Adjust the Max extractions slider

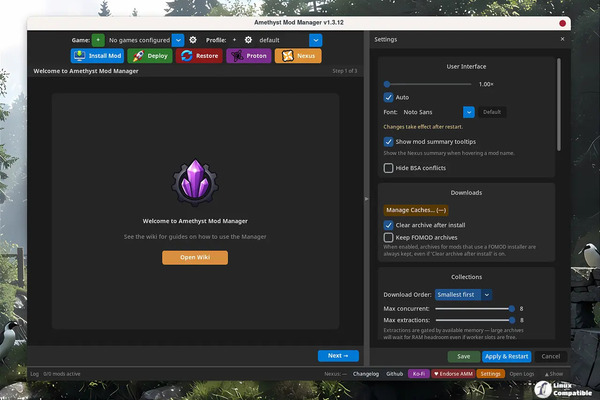pyautogui.click(x=475, y=320)
